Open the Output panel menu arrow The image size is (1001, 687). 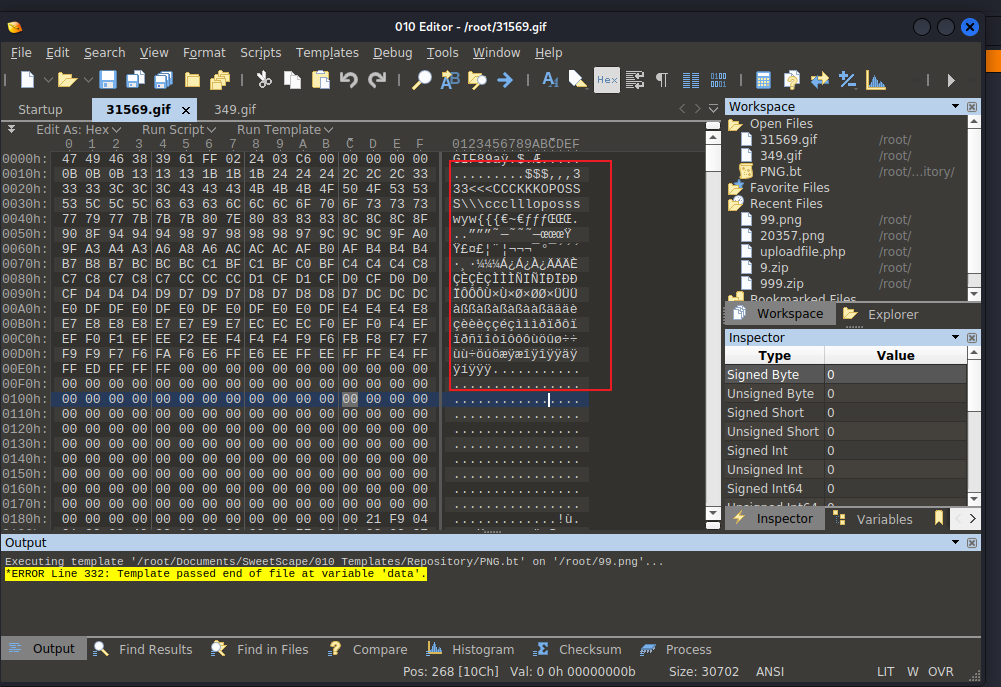coord(956,542)
